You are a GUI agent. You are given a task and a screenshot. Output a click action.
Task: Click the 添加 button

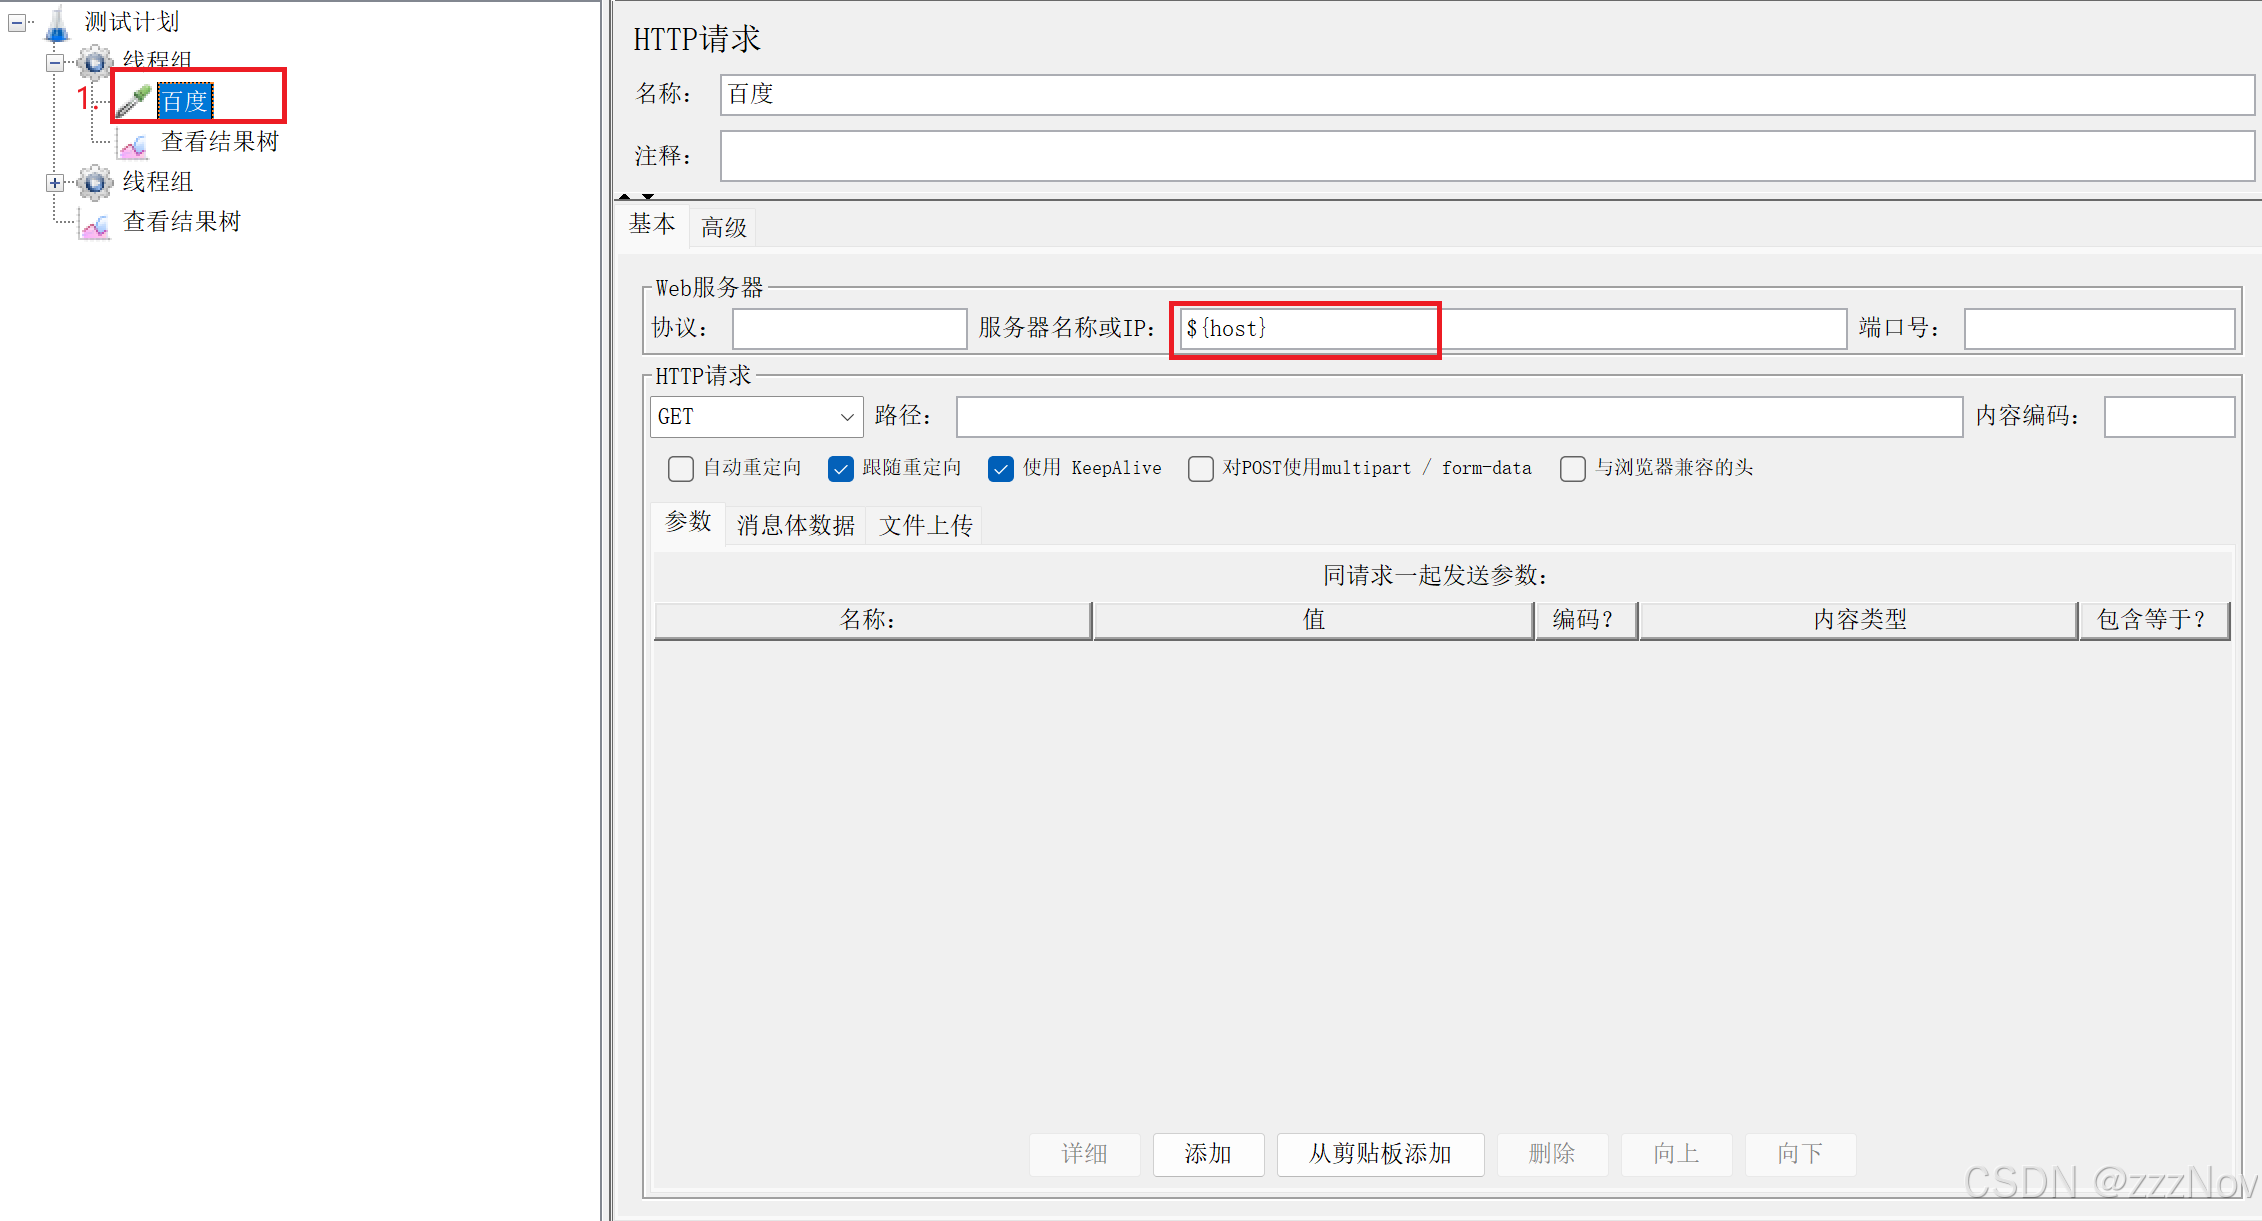[x=1208, y=1154]
